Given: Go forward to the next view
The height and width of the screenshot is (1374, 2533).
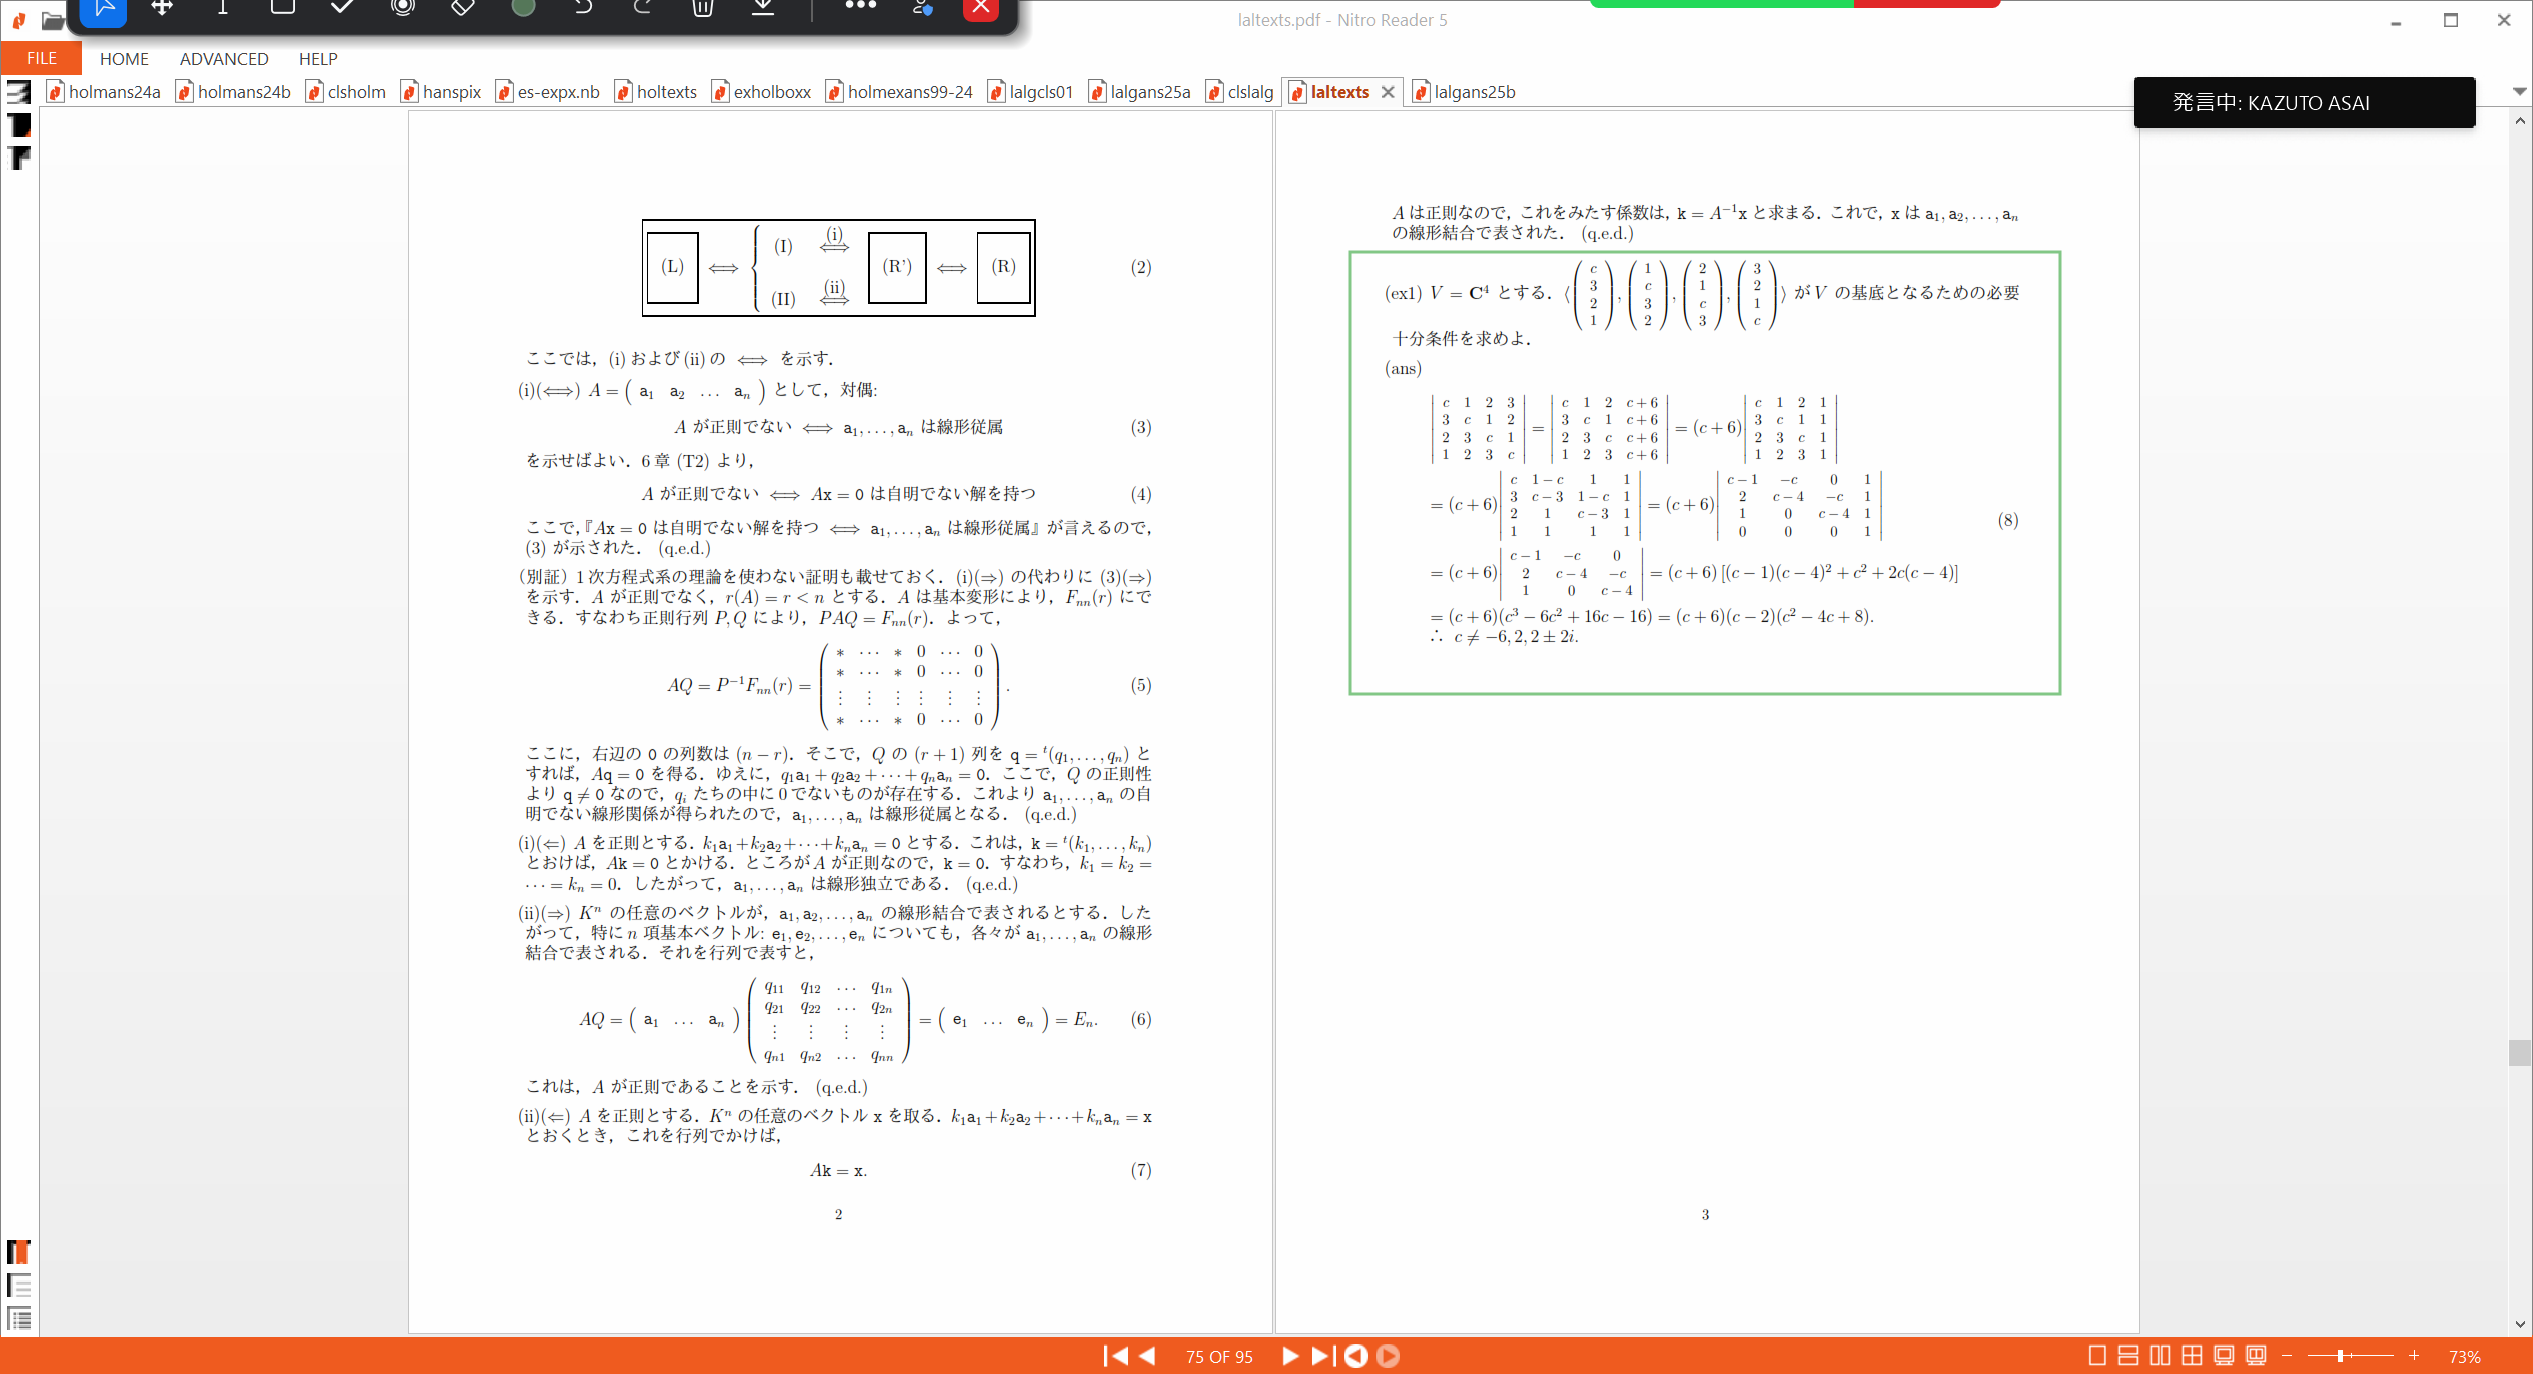Looking at the screenshot, I should [x=1388, y=1356].
